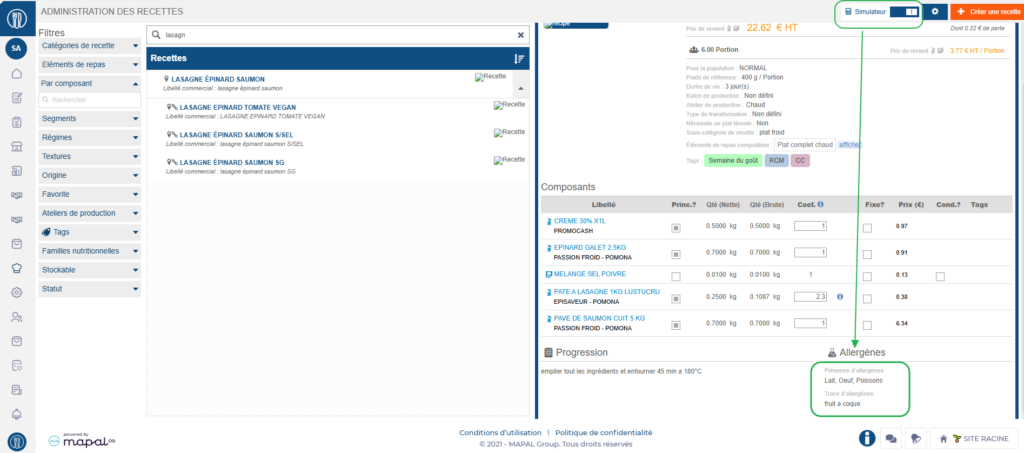
Task: Open the Conditions d'utilisation link
Action: (499, 433)
